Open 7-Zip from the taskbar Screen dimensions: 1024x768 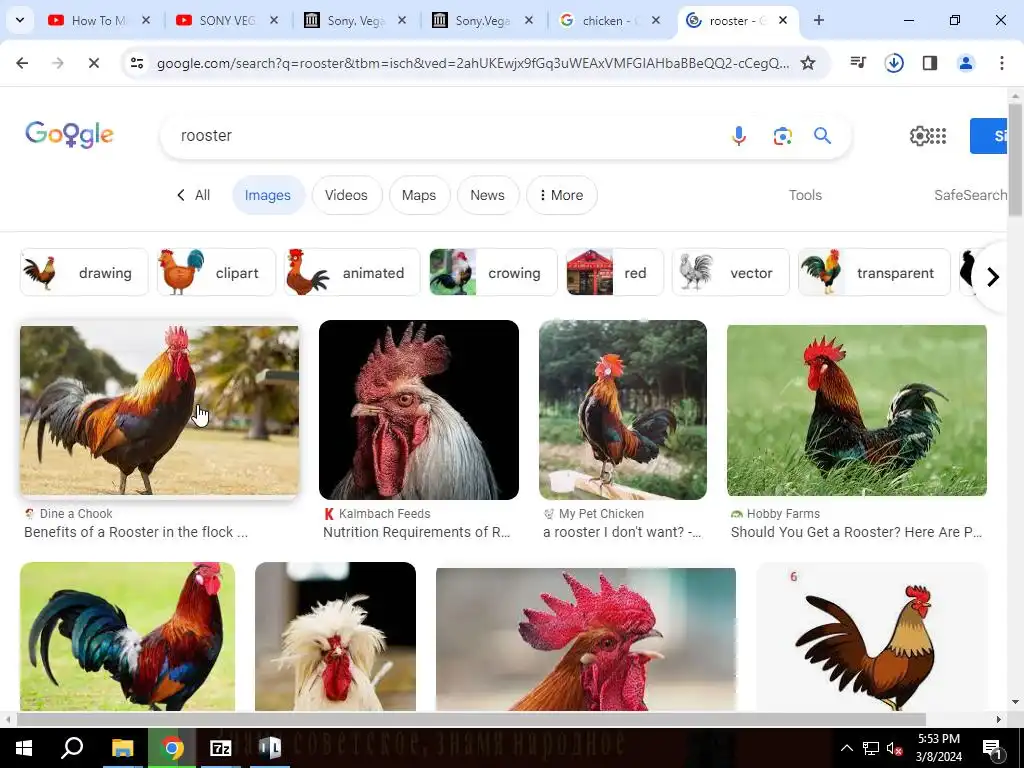pyautogui.click(x=220, y=748)
